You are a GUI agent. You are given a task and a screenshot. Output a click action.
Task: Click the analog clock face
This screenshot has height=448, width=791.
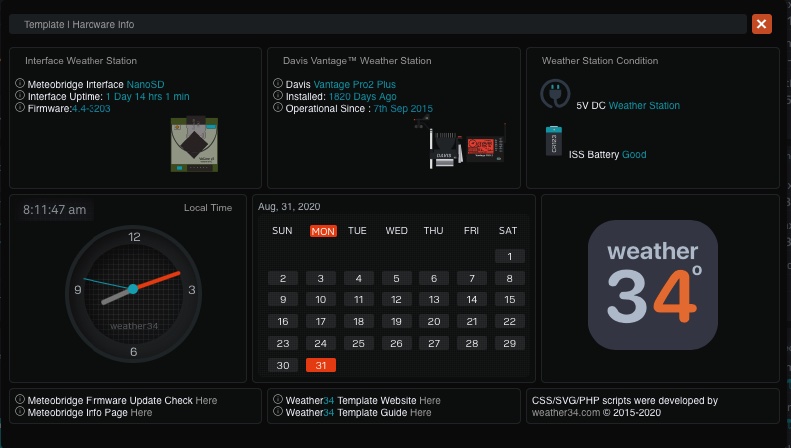click(133, 294)
